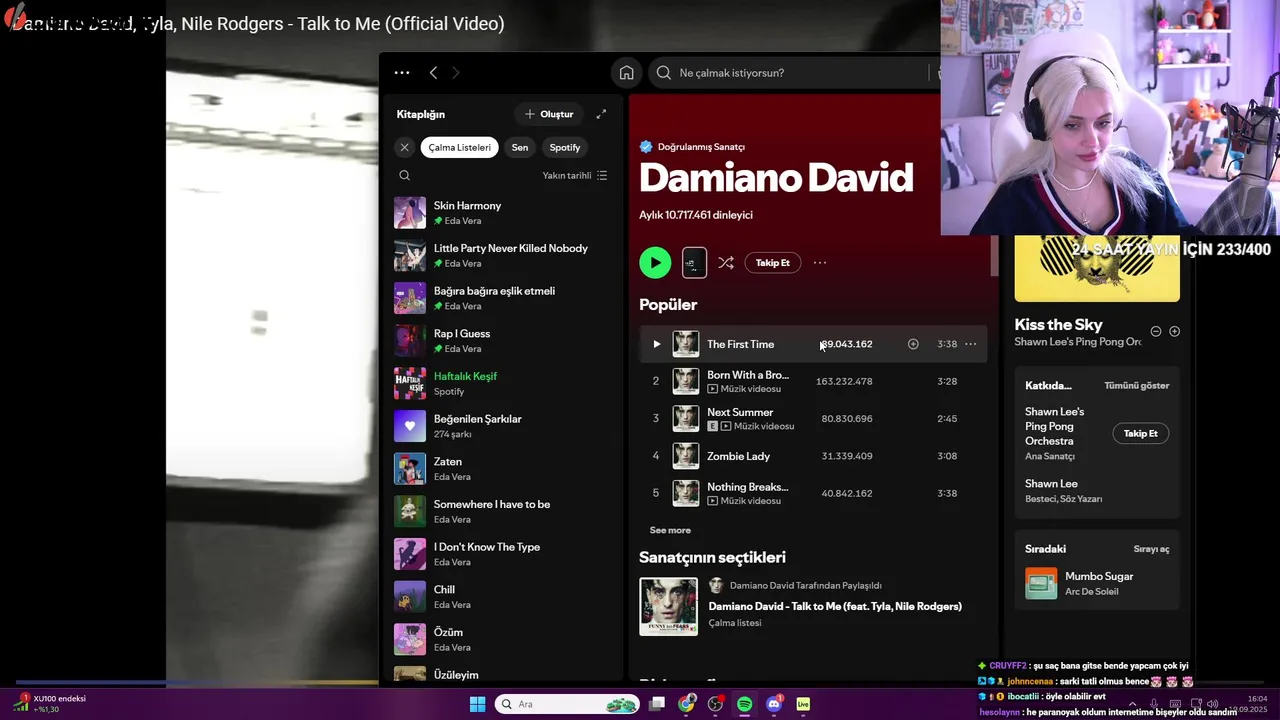
Task: Hide Kiss the Sky with minus icon
Action: click(x=1156, y=331)
